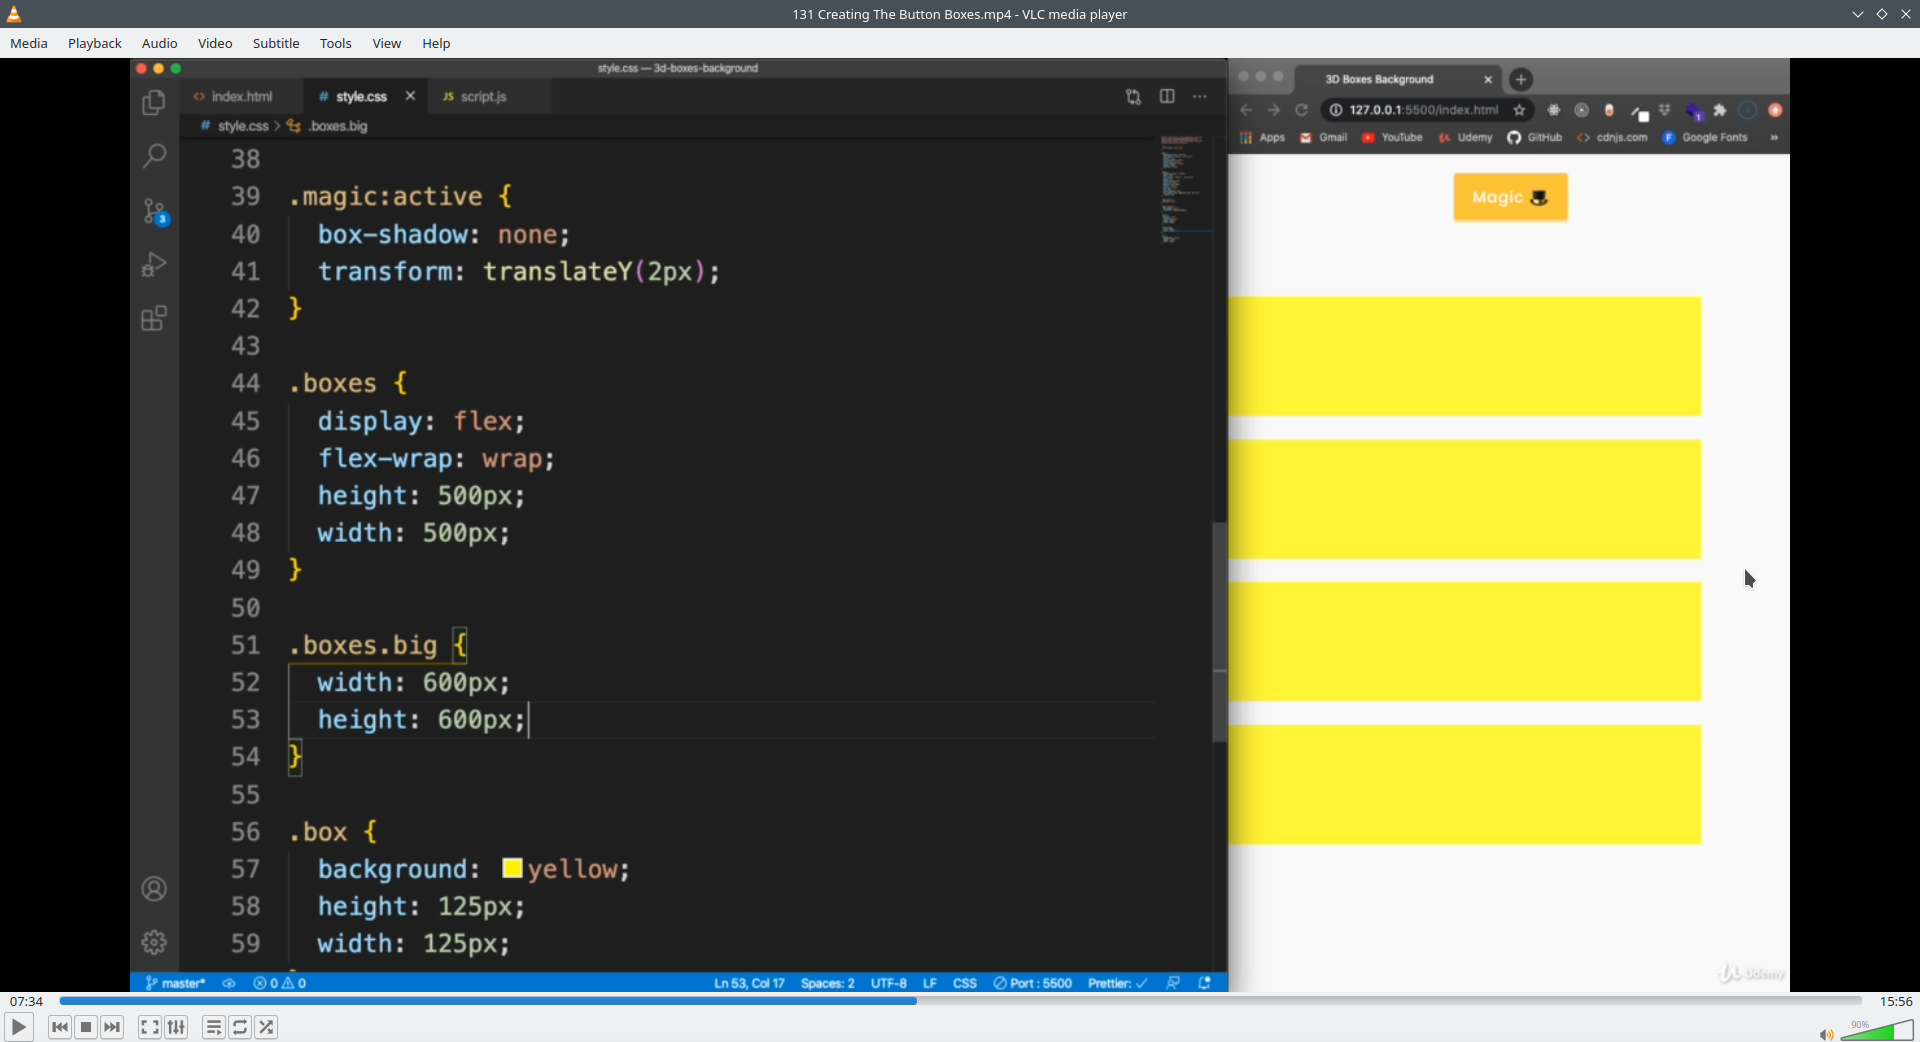Open the Subtitle menu
Image resolution: width=1920 pixels, height=1042 pixels.
(x=276, y=43)
